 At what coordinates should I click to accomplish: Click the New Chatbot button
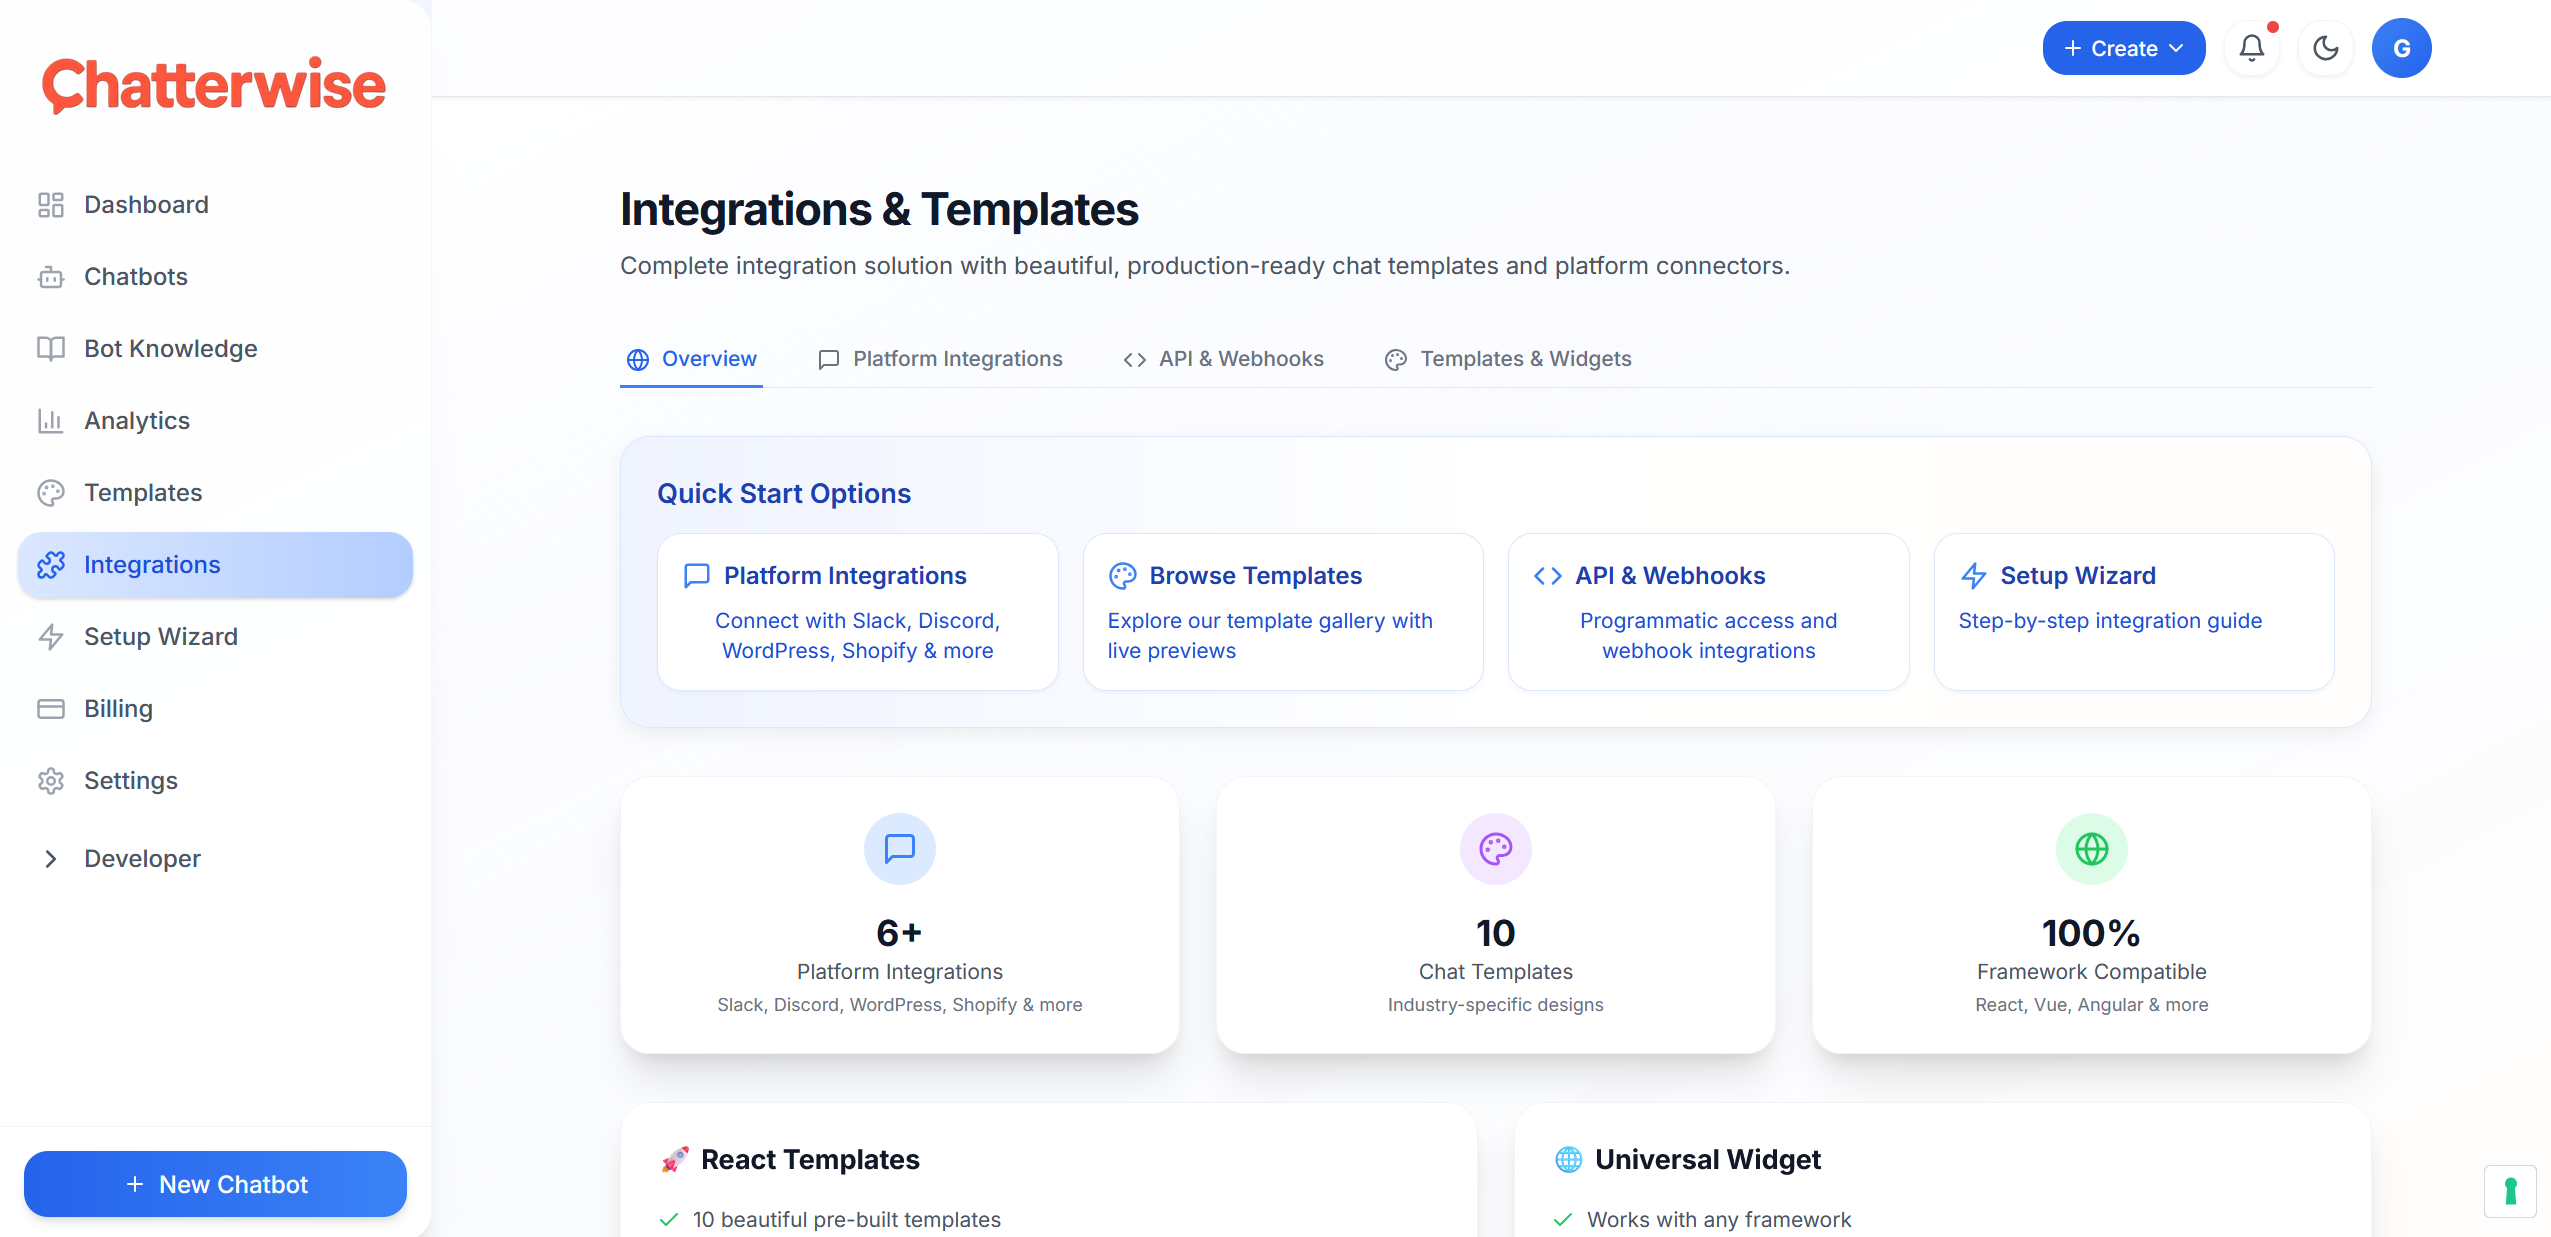pyautogui.click(x=215, y=1184)
